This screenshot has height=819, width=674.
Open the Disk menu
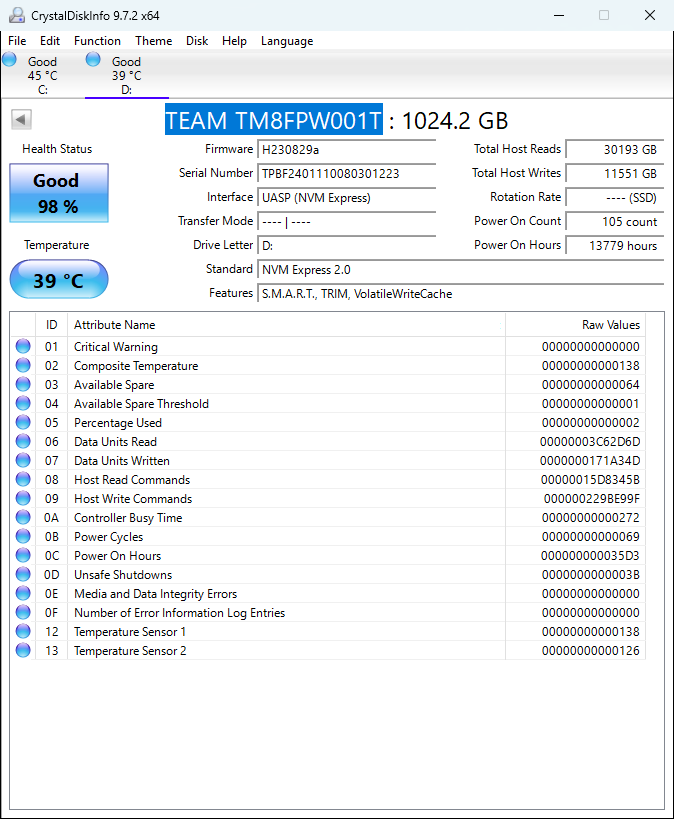tap(197, 41)
